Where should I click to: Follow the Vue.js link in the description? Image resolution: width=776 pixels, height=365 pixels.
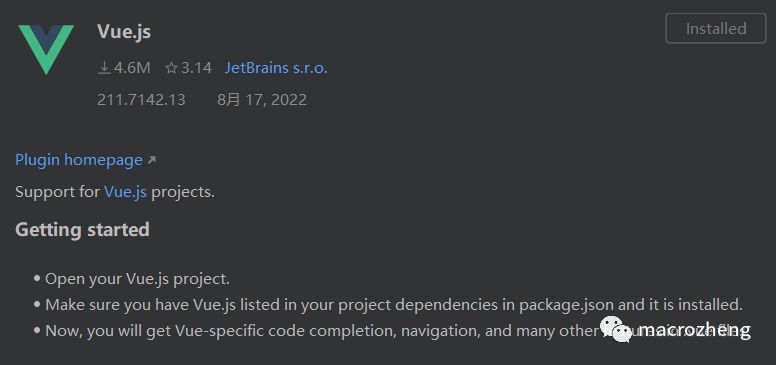[x=125, y=192]
